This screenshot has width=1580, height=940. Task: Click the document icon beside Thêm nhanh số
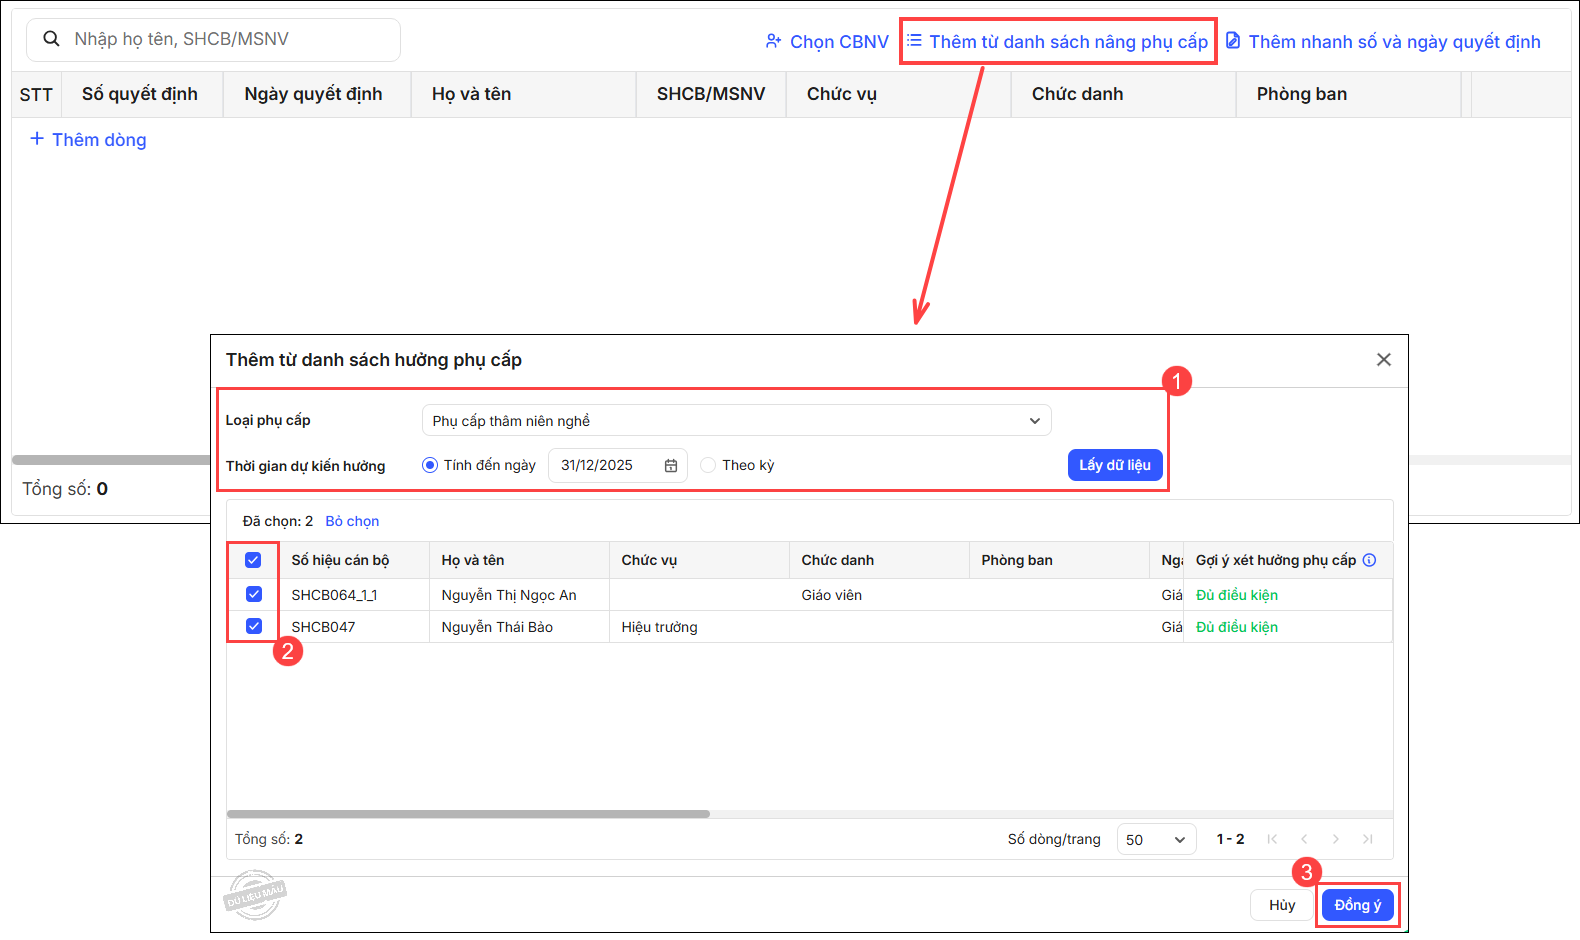click(1233, 41)
